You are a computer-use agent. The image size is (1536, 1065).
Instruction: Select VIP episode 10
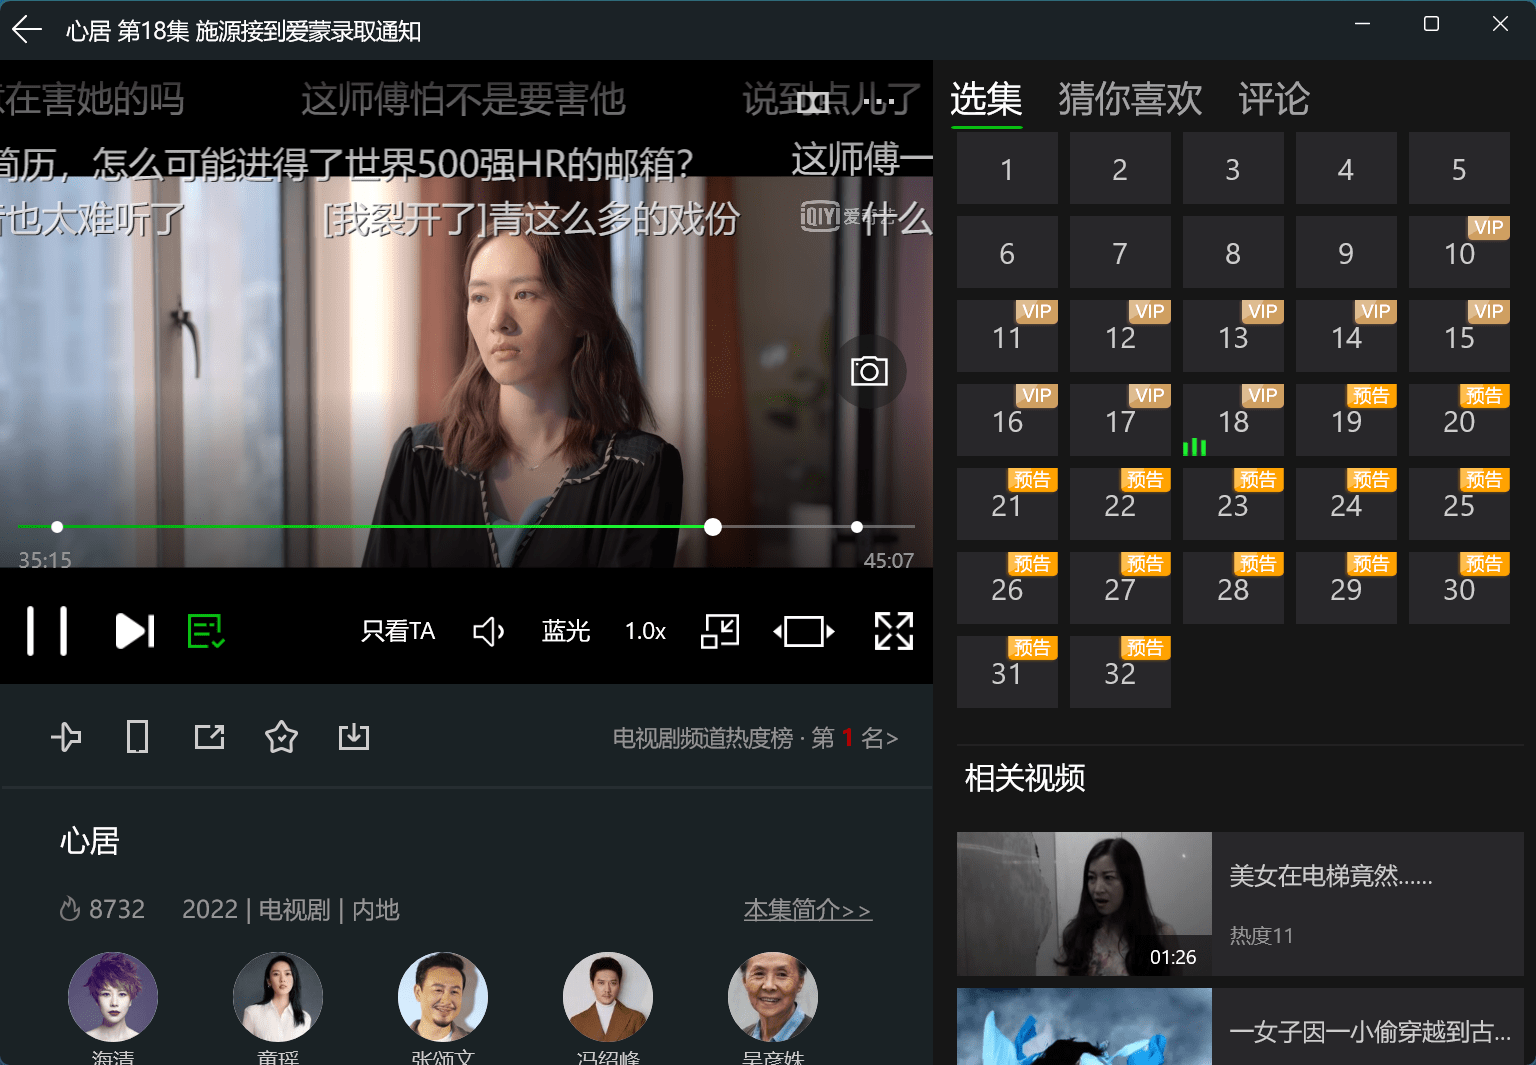tap(1459, 252)
